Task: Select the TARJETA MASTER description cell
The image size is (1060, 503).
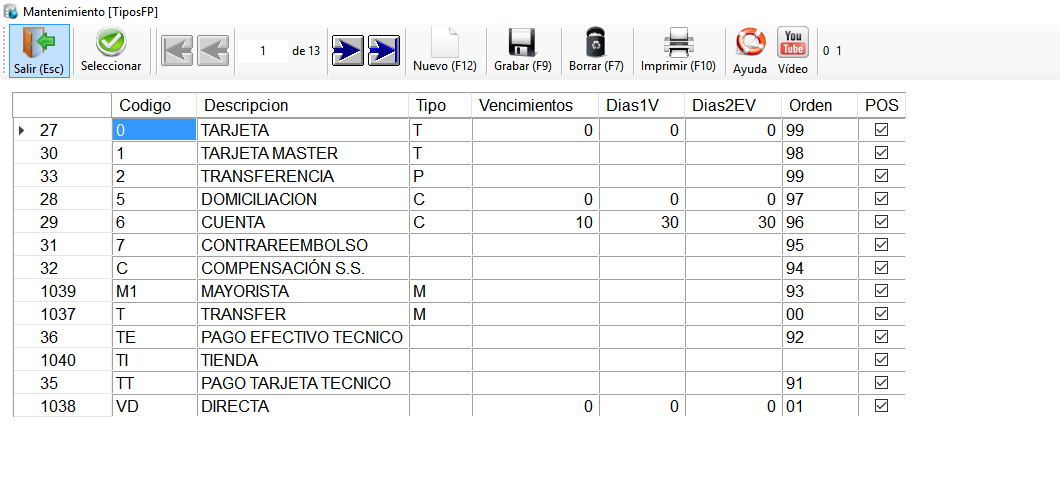Action: tap(303, 153)
